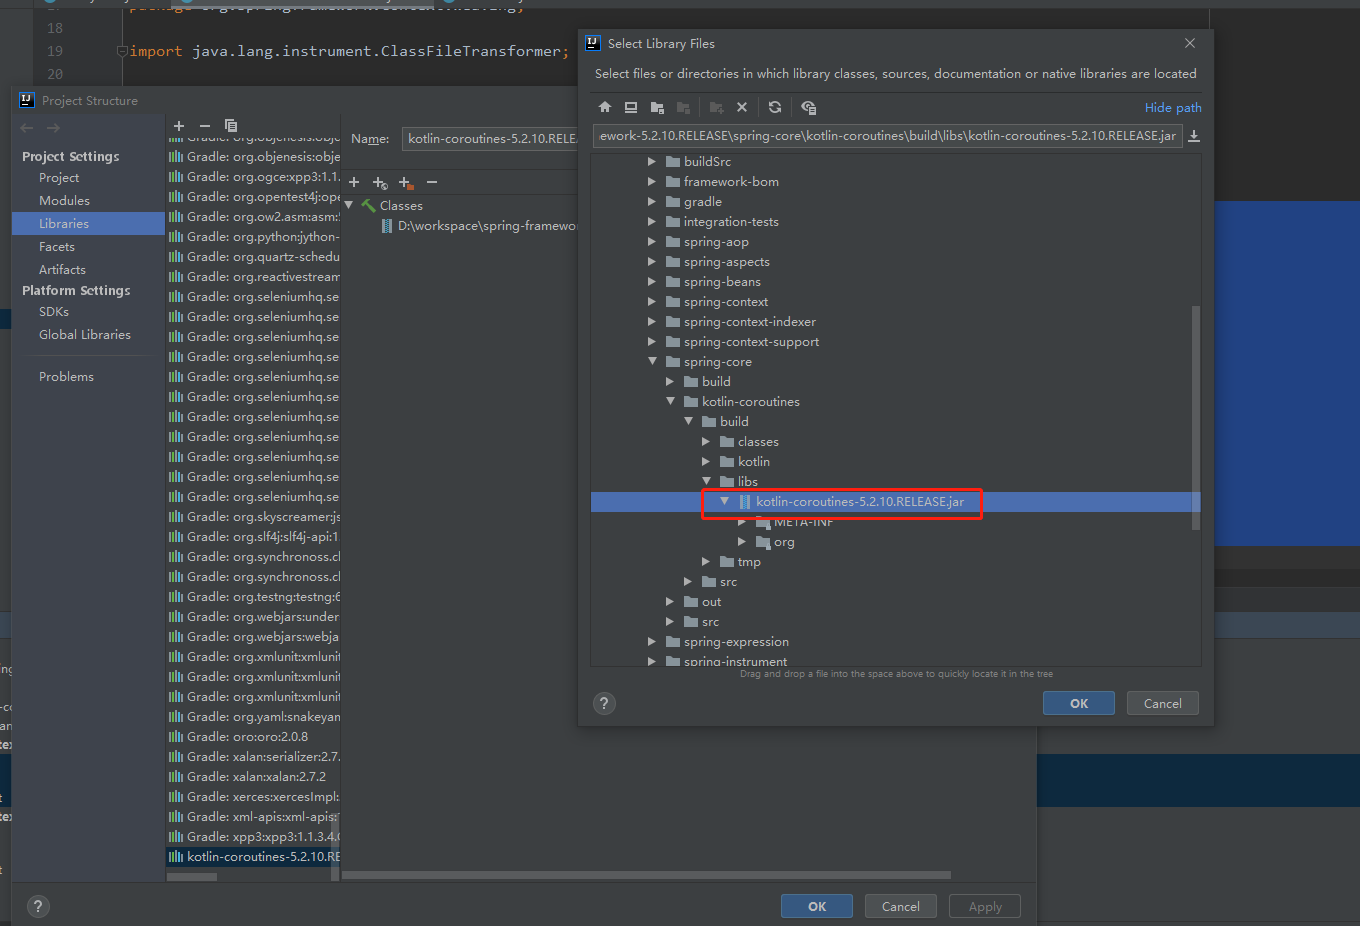Select the framework-bom folder
The width and height of the screenshot is (1360, 926).
point(731,181)
